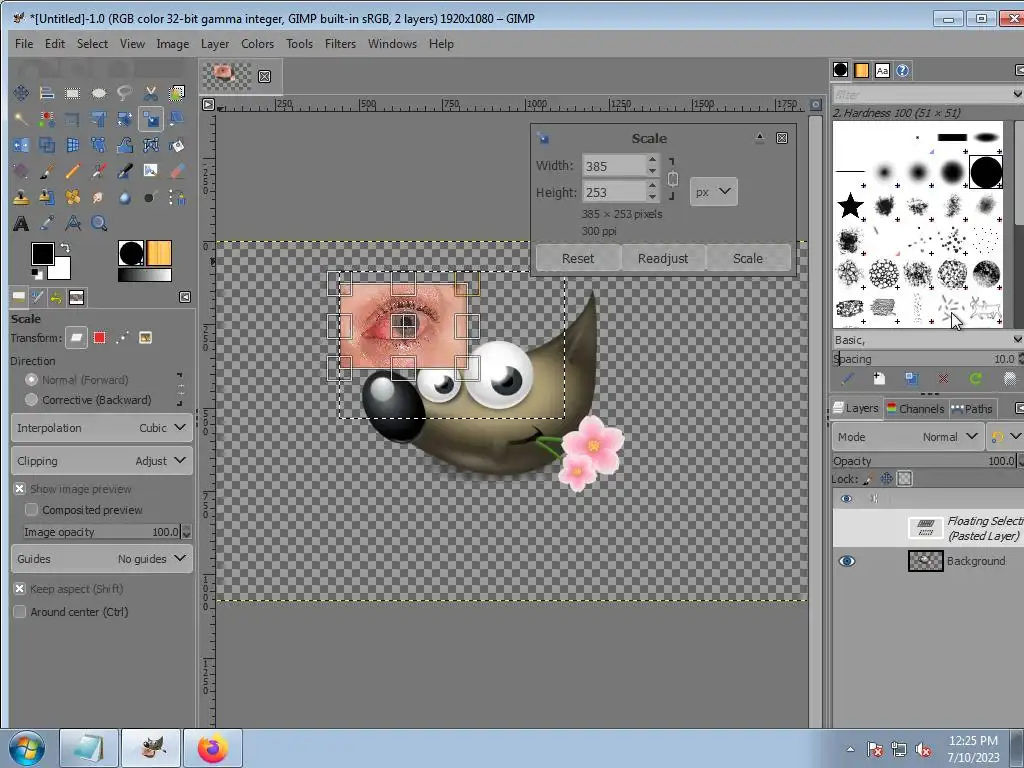Select the Clone stamp tool

click(21, 197)
